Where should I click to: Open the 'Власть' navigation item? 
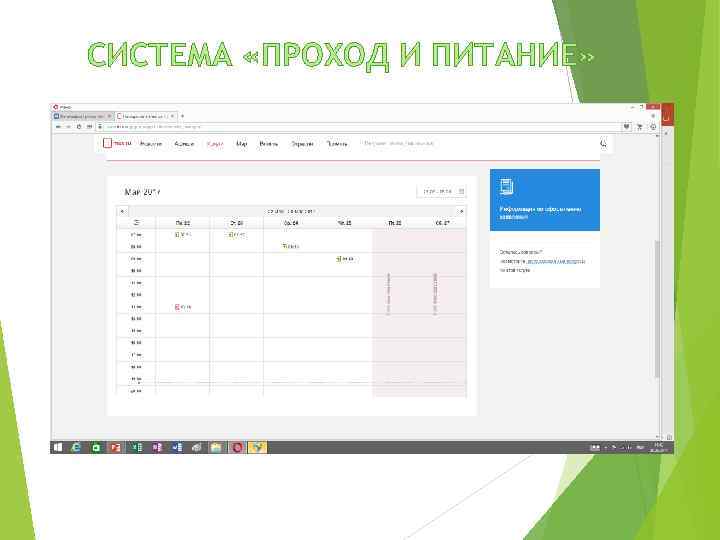(x=269, y=144)
